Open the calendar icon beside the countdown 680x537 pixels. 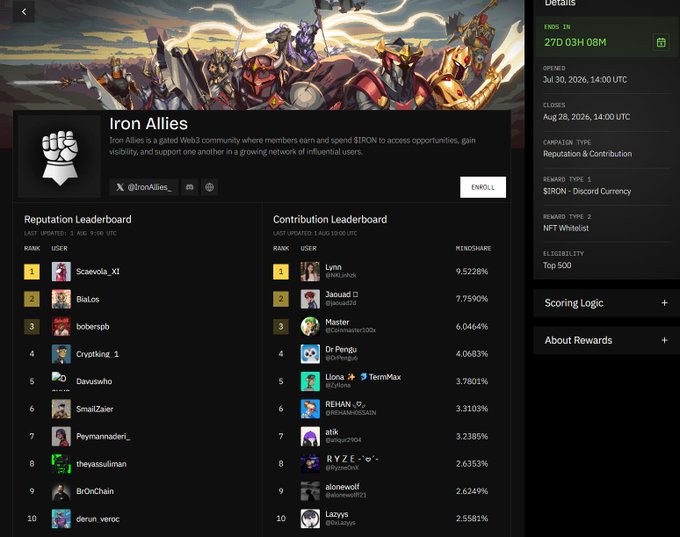(661, 42)
